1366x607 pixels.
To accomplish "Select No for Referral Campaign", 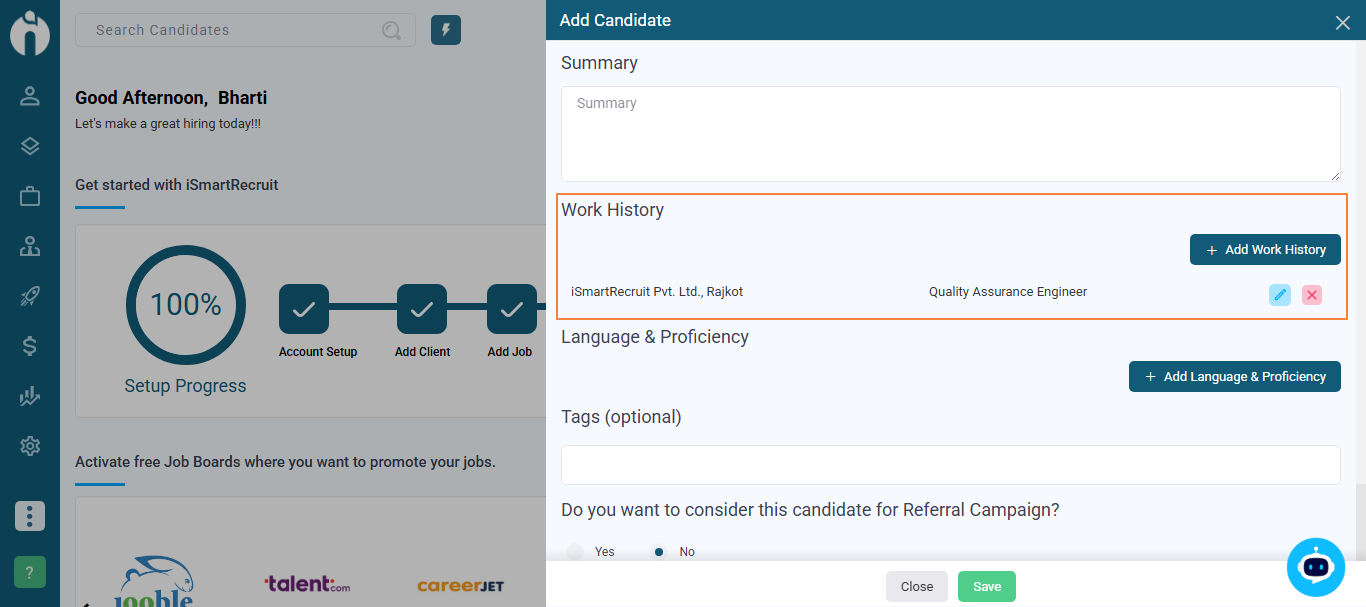I will click(659, 552).
